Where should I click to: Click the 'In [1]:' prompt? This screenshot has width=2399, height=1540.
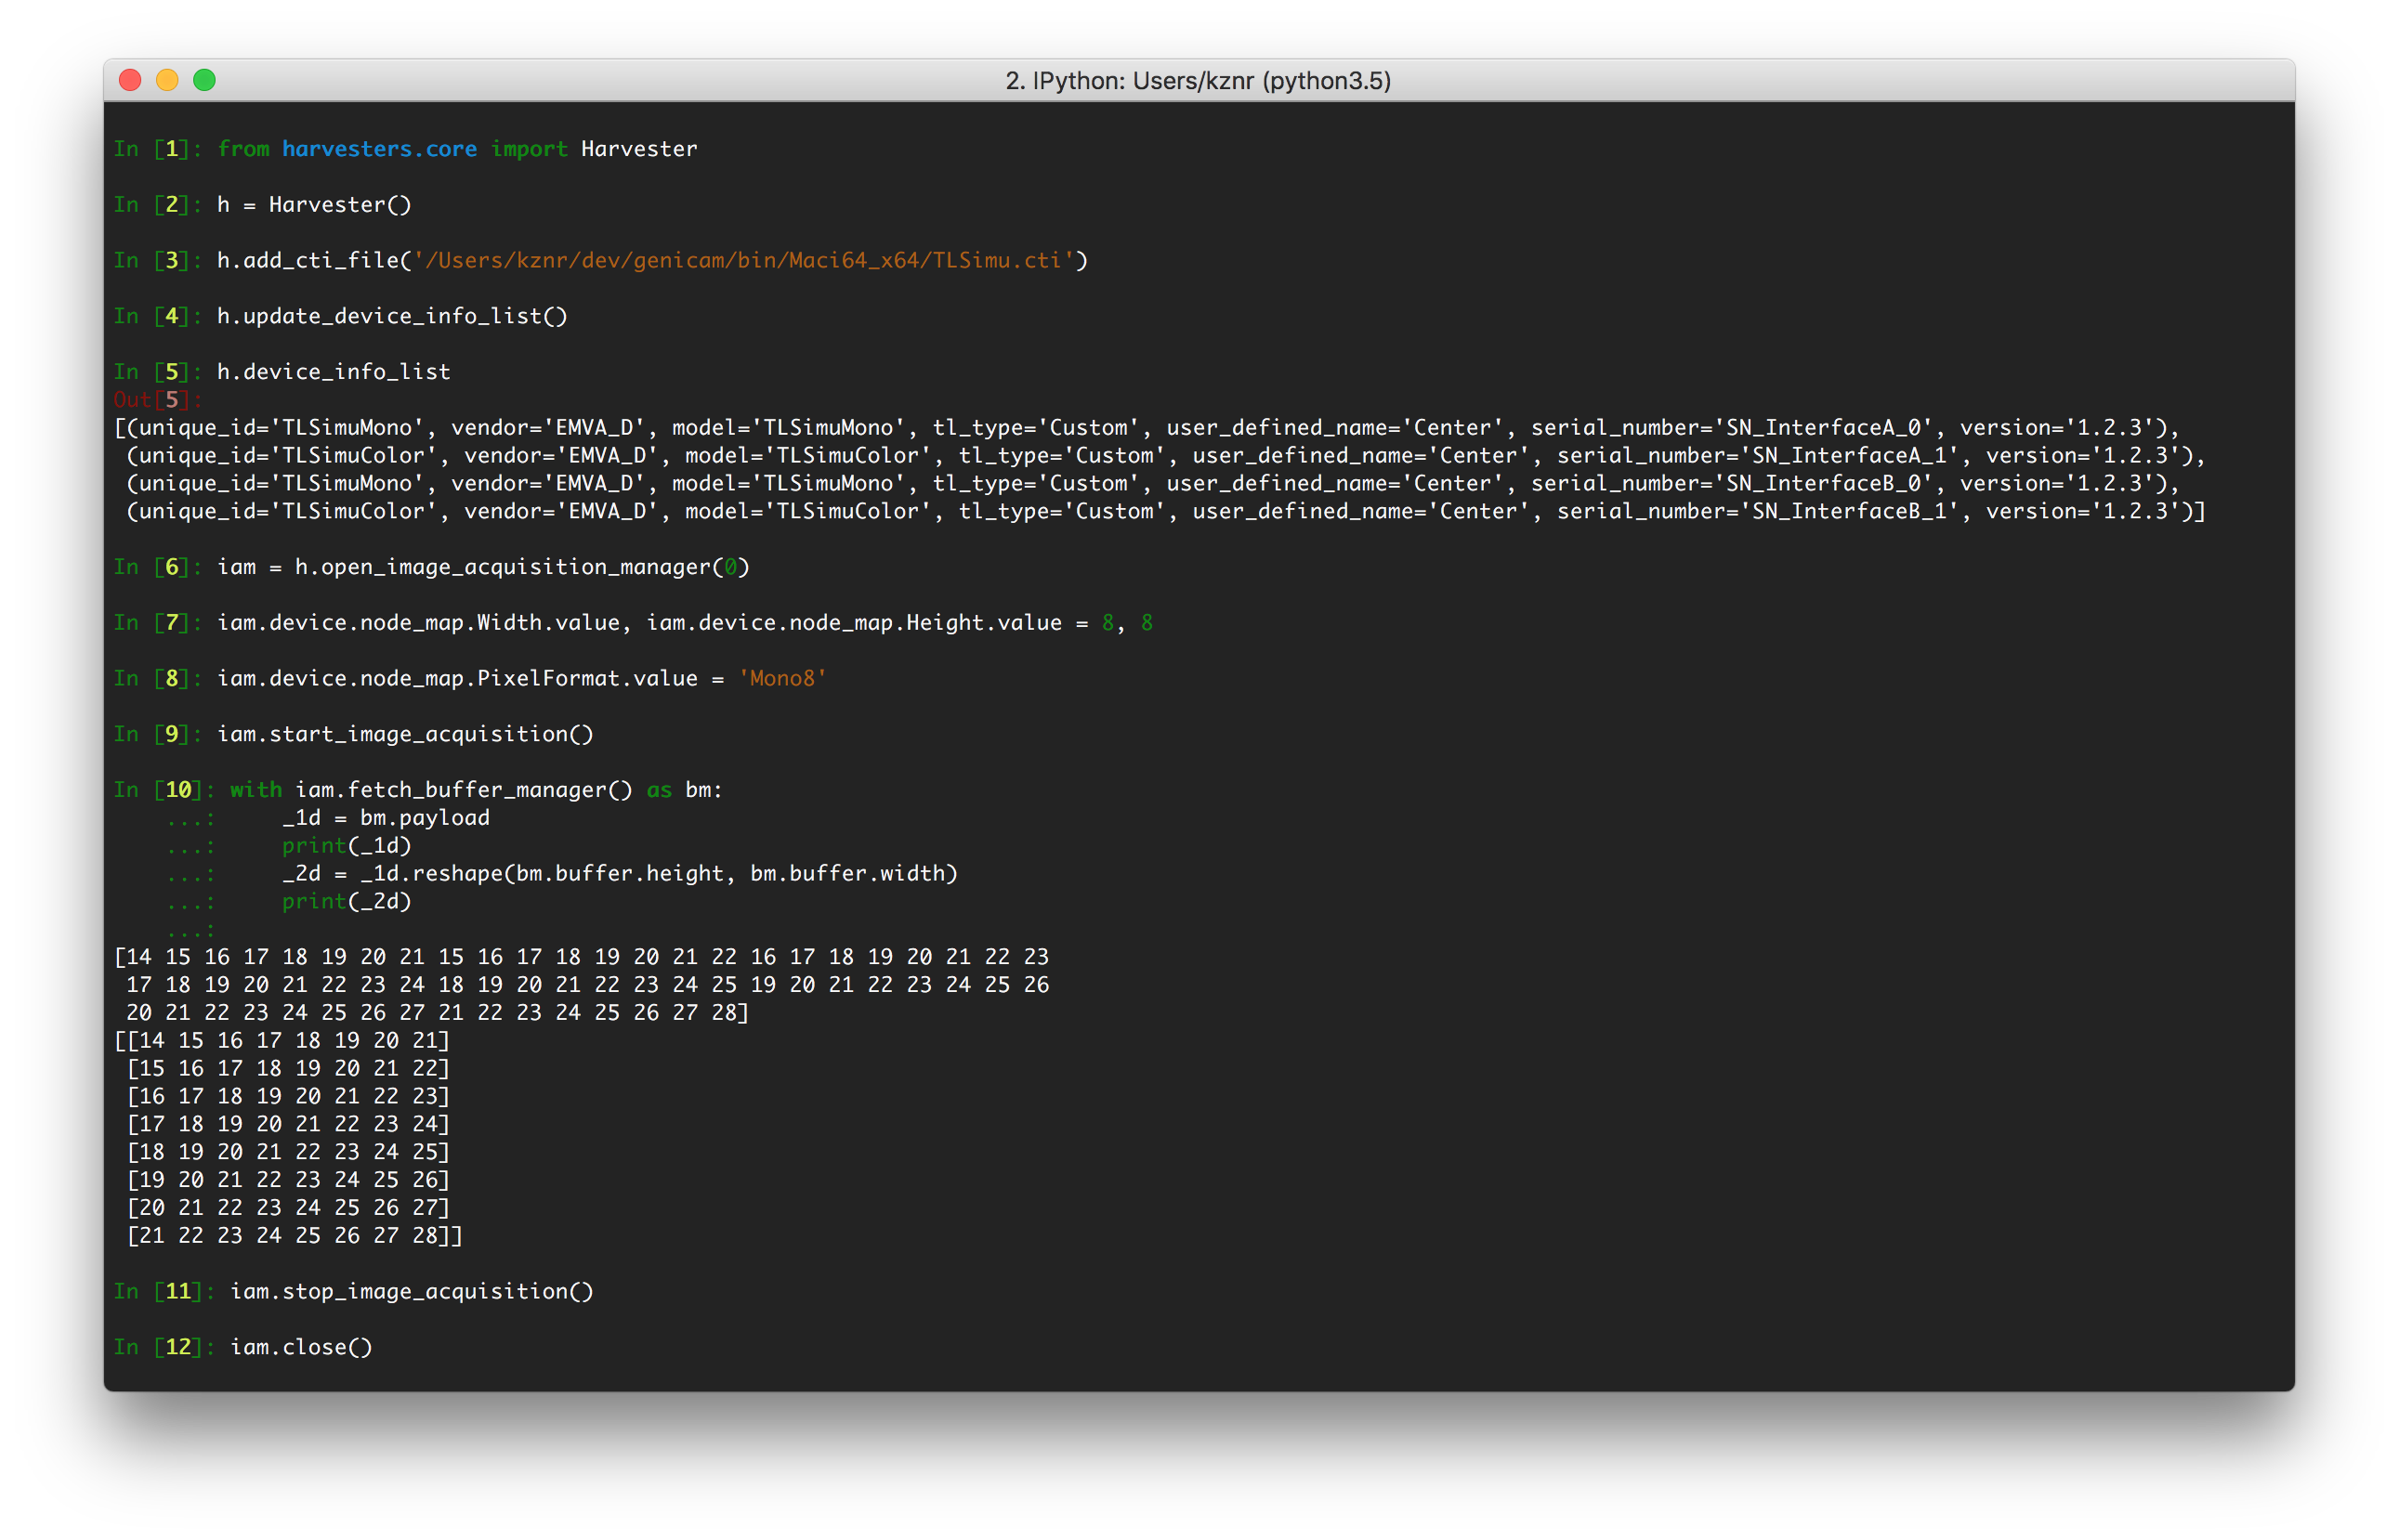[158, 149]
